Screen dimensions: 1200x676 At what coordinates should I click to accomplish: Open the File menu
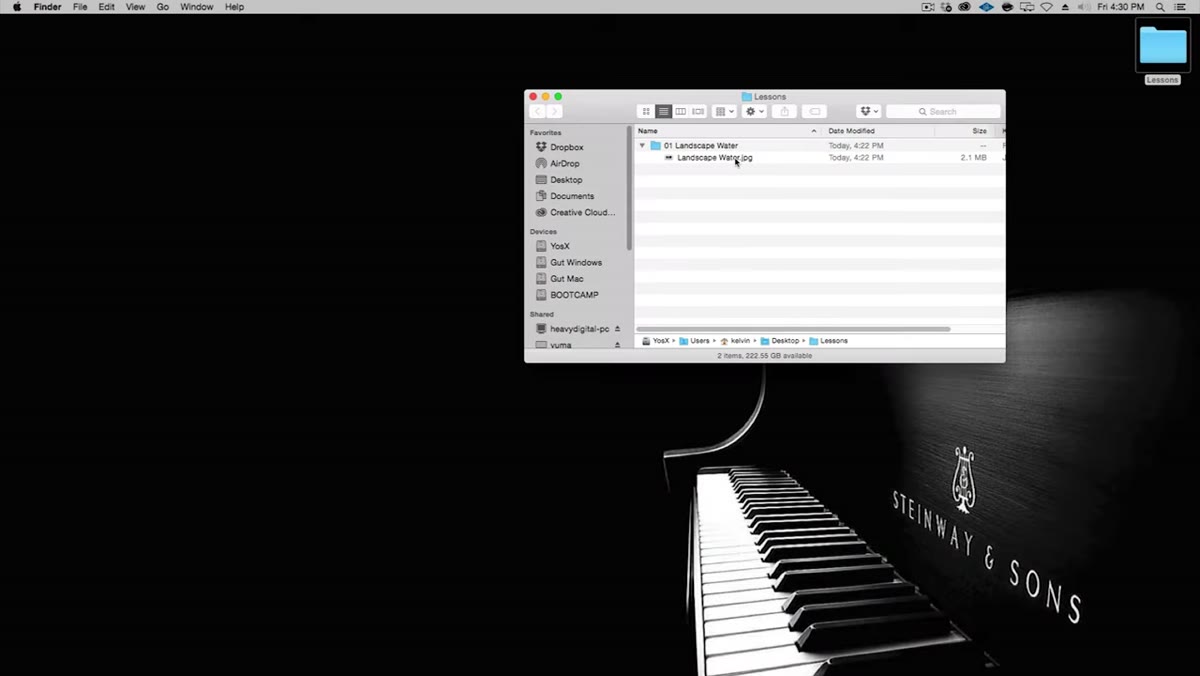pyautogui.click(x=80, y=7)
